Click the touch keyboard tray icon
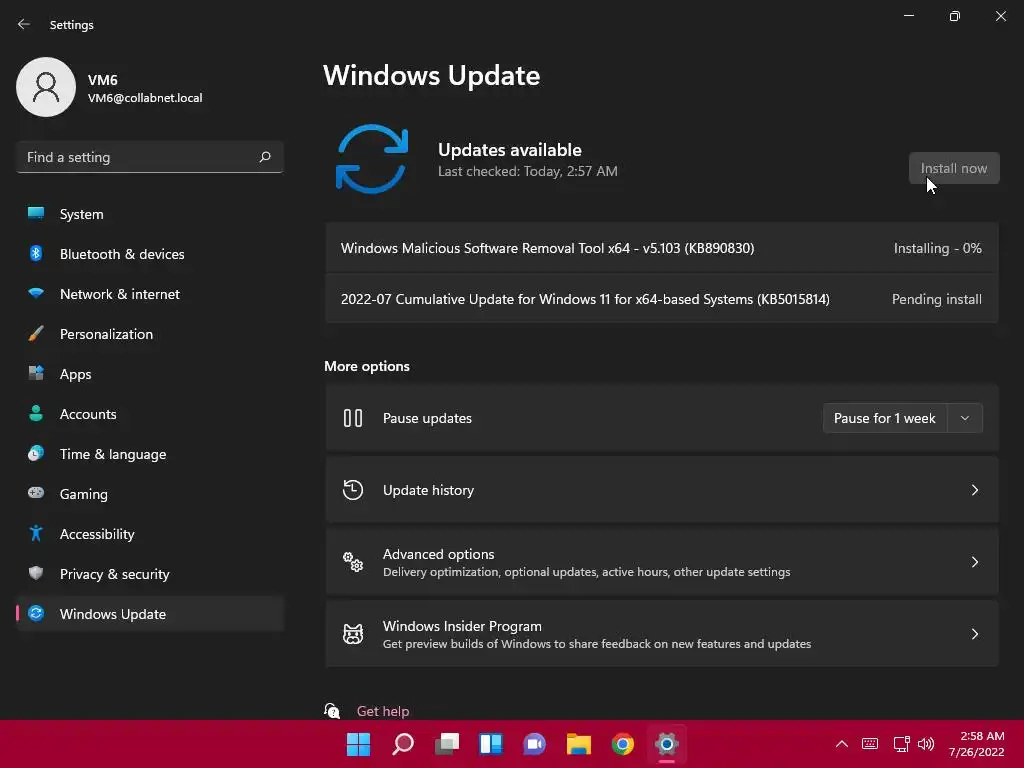 870,744
